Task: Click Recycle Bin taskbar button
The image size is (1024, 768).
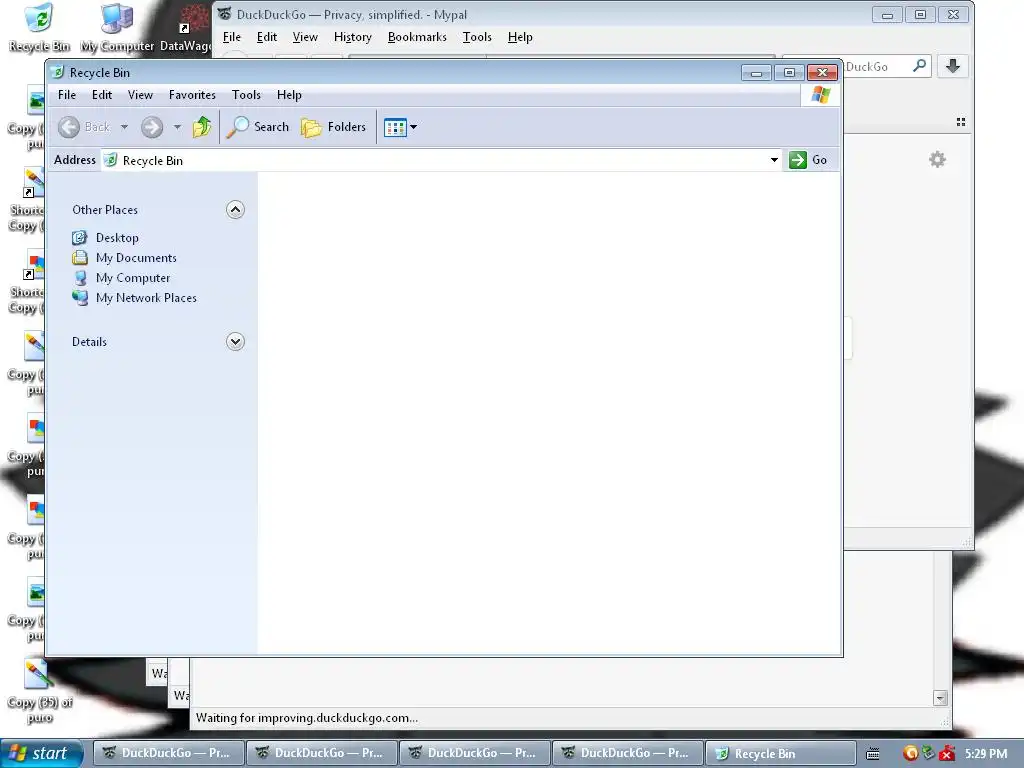Action: 781,753
